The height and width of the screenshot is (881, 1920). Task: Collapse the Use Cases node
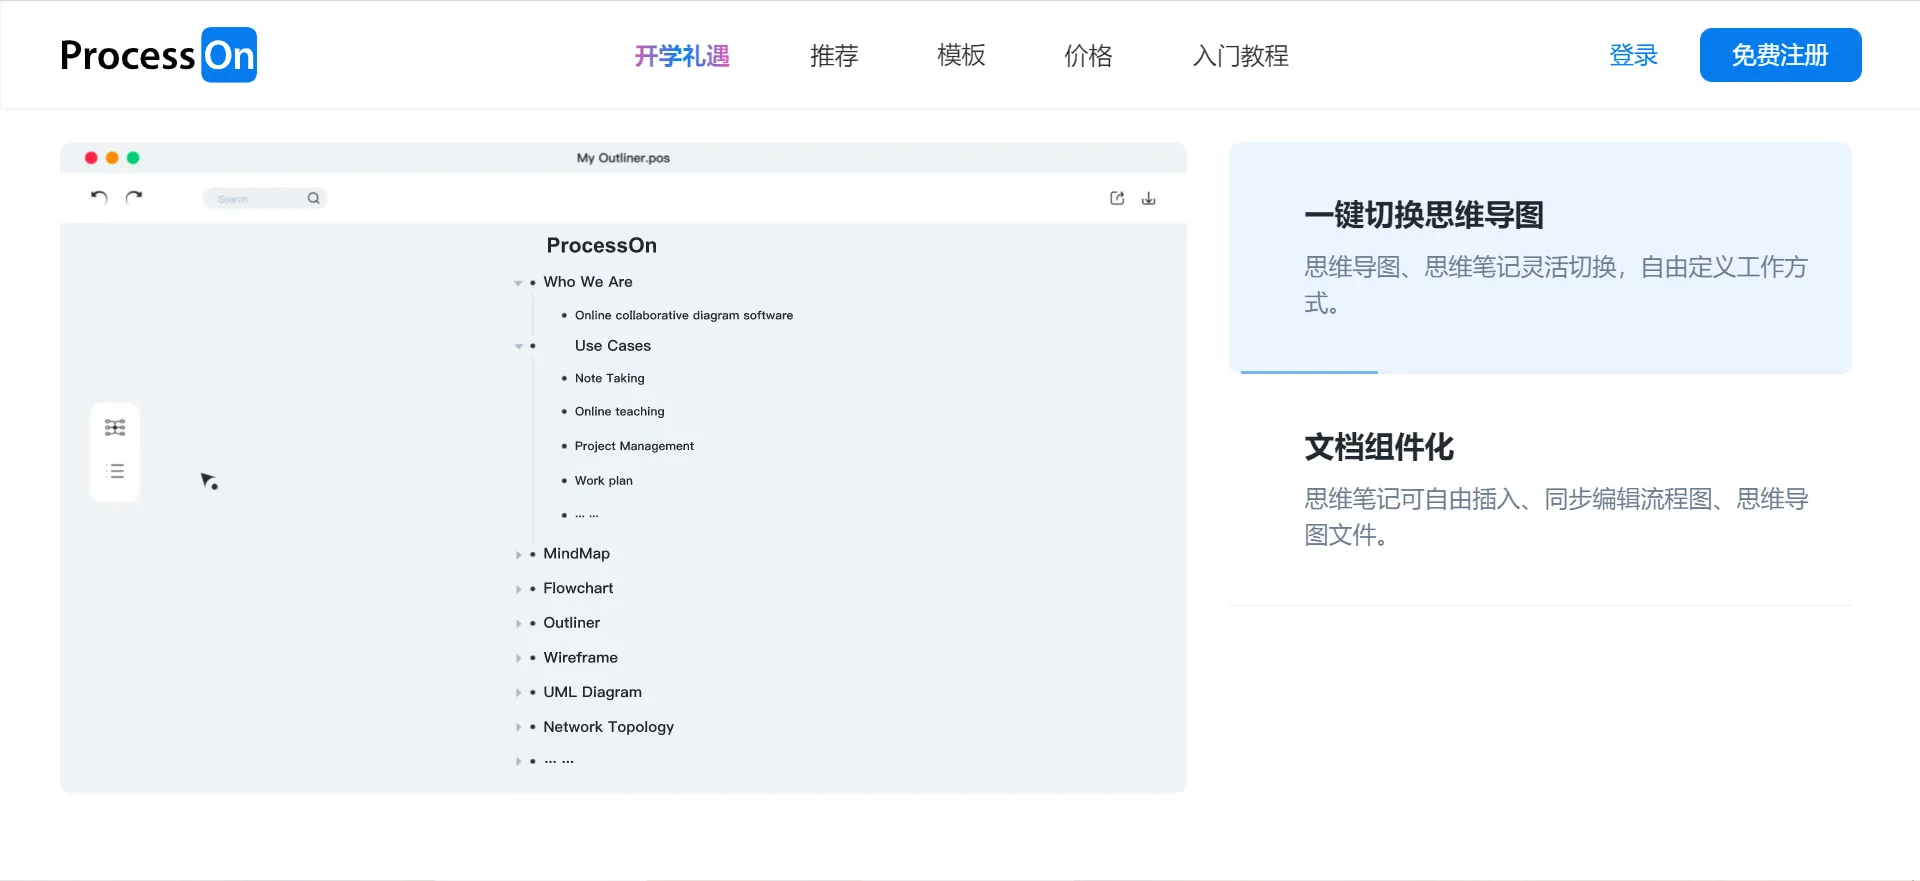click(518, 346)
